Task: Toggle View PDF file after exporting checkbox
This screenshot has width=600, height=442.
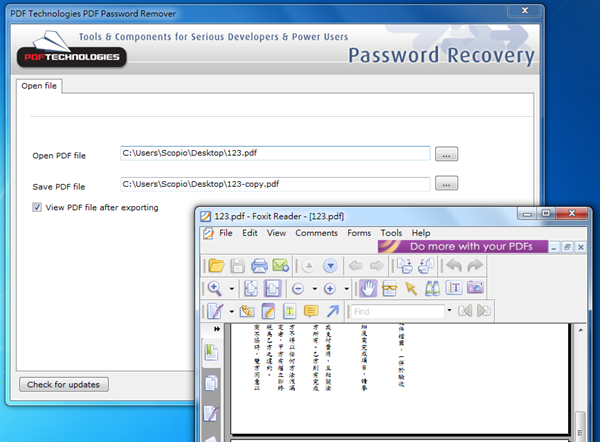Action: click(37, 207)
